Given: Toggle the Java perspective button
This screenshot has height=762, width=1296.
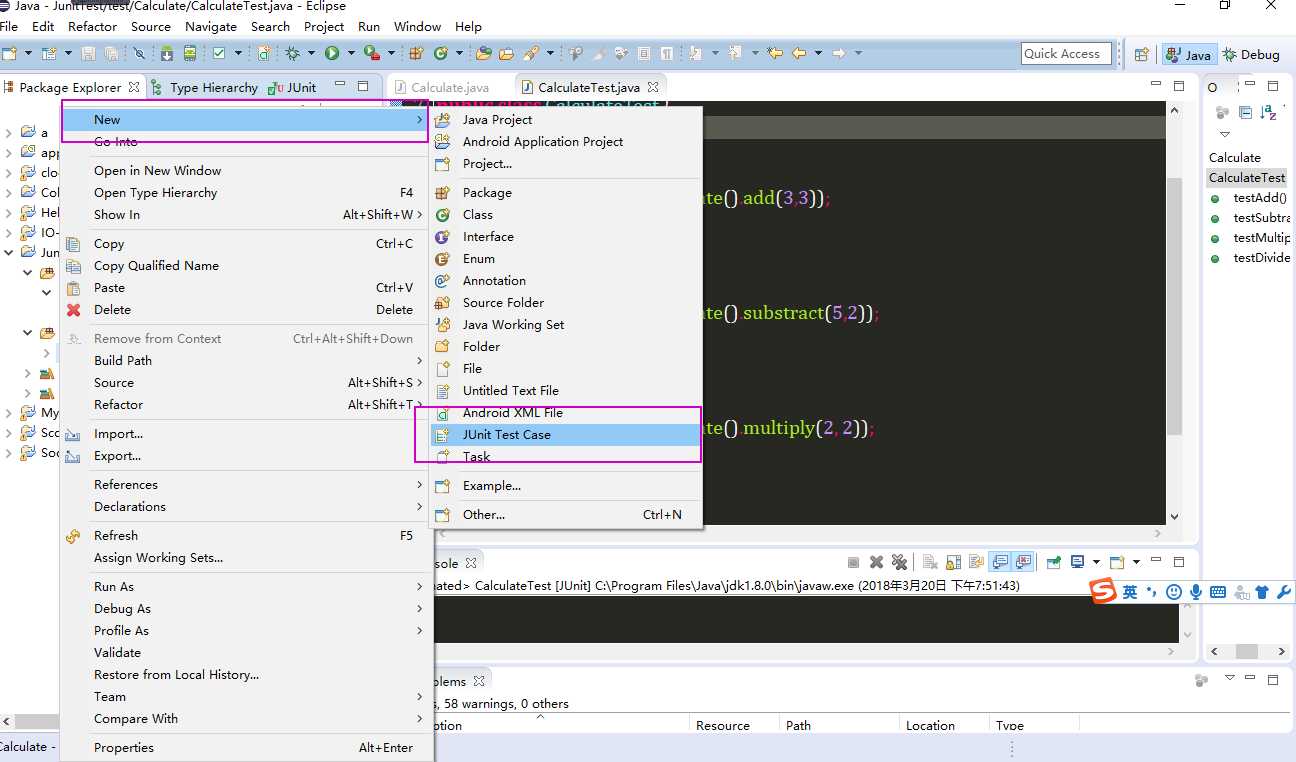Looking at the screenshot, I should click(x=1188, y=55).
